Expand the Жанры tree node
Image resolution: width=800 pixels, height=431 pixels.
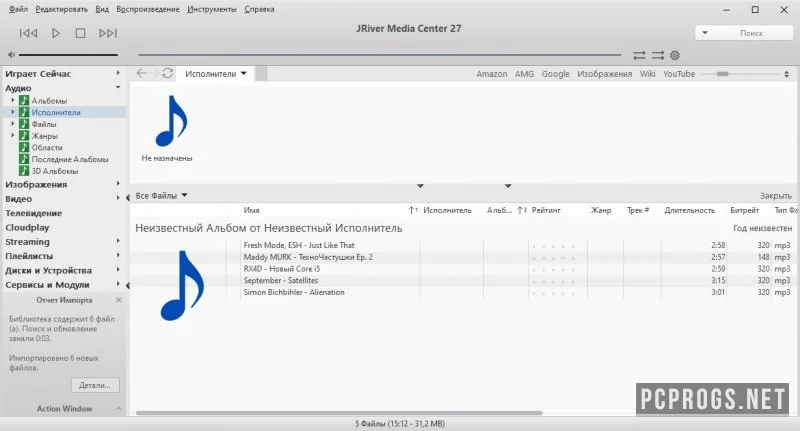point(13,135)
